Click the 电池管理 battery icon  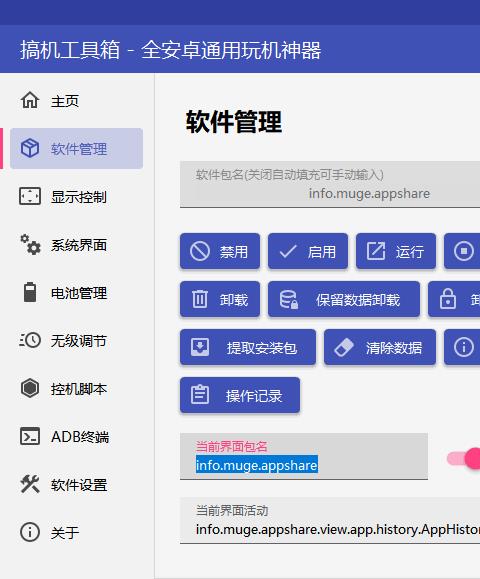coord(30,292)
